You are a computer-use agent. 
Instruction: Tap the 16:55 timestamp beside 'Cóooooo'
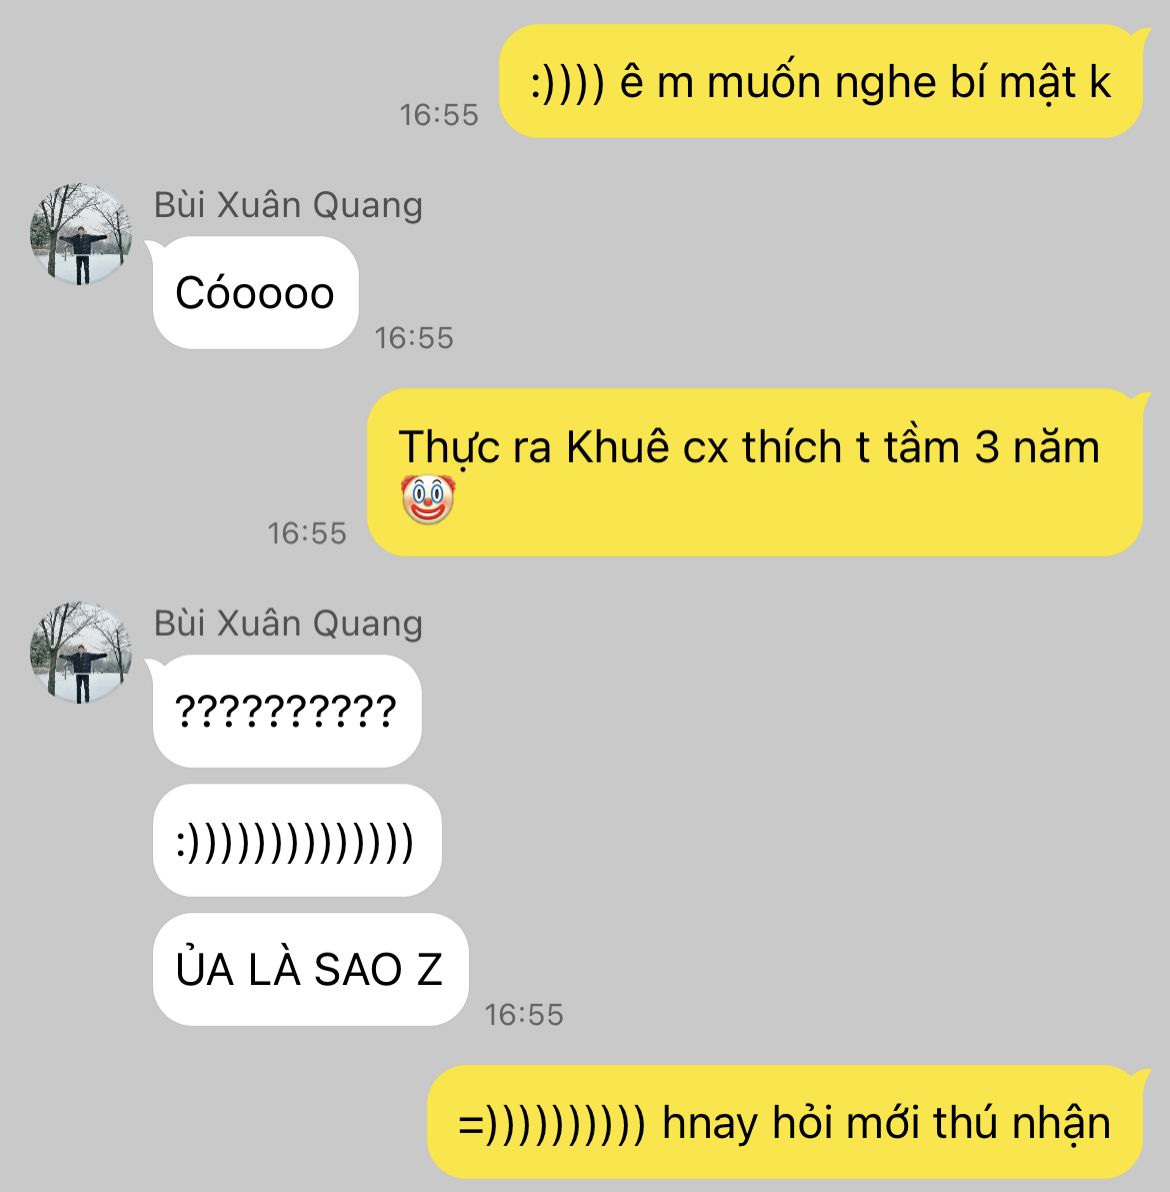click(414, 338)
